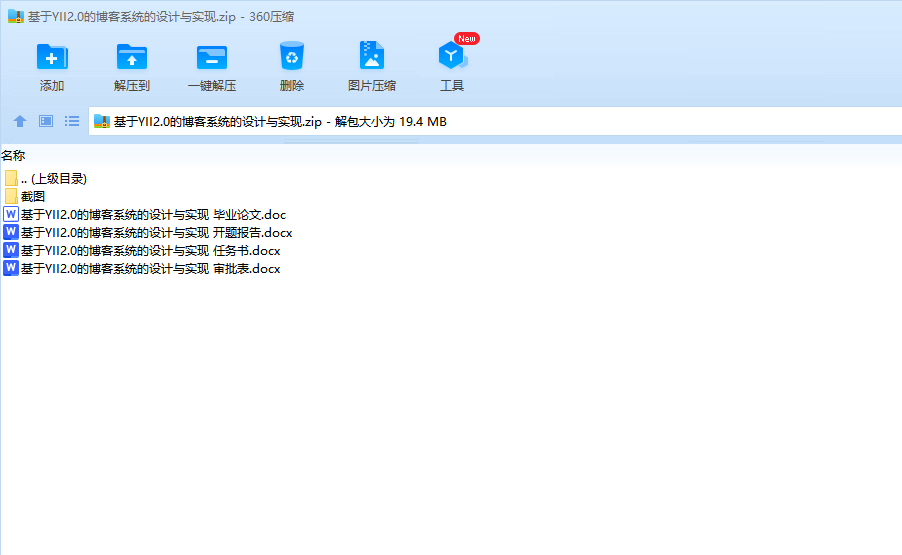Click the red New badge on 工具
The image size is (902, 555).
click(x=467, y=39)
